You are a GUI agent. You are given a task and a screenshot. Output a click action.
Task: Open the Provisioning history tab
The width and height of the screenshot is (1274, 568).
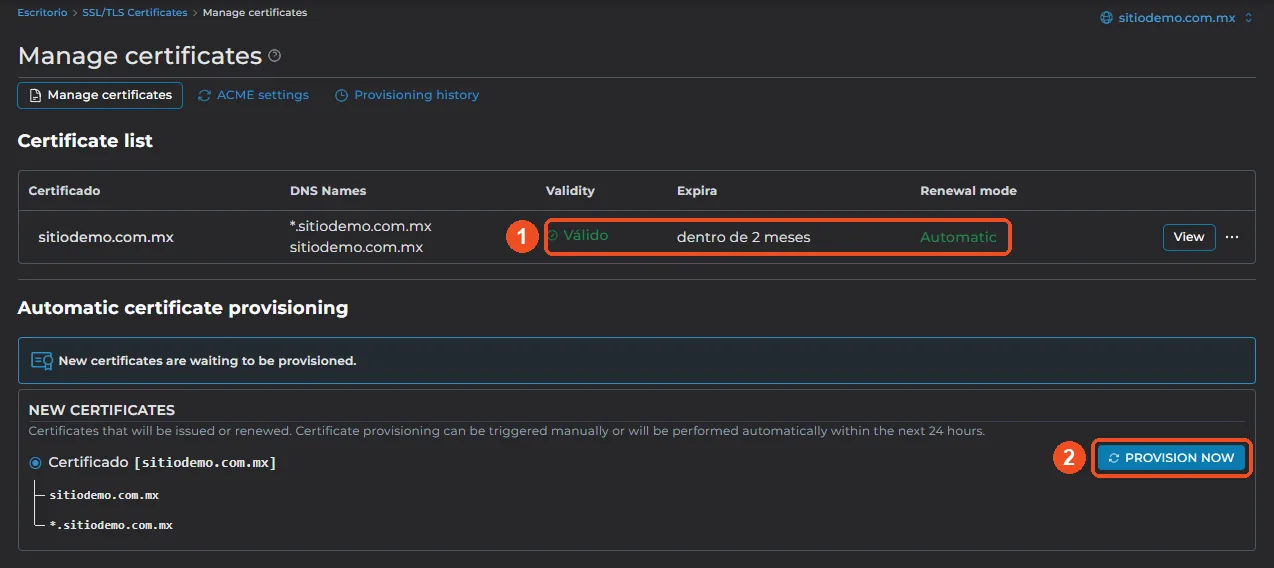[x=407, y=95]
